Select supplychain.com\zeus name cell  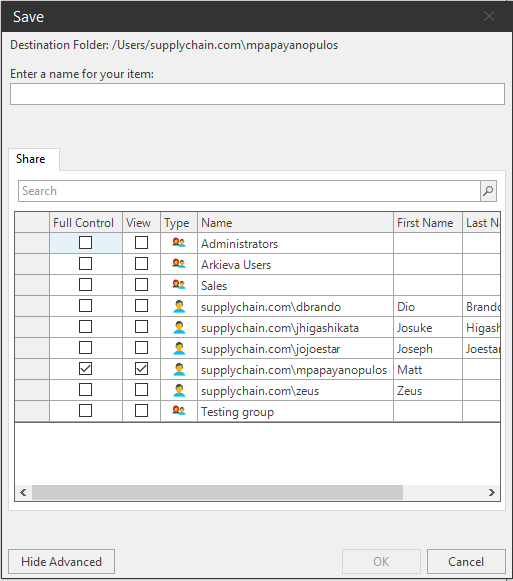pyautogui.click(x=295, y=390)
